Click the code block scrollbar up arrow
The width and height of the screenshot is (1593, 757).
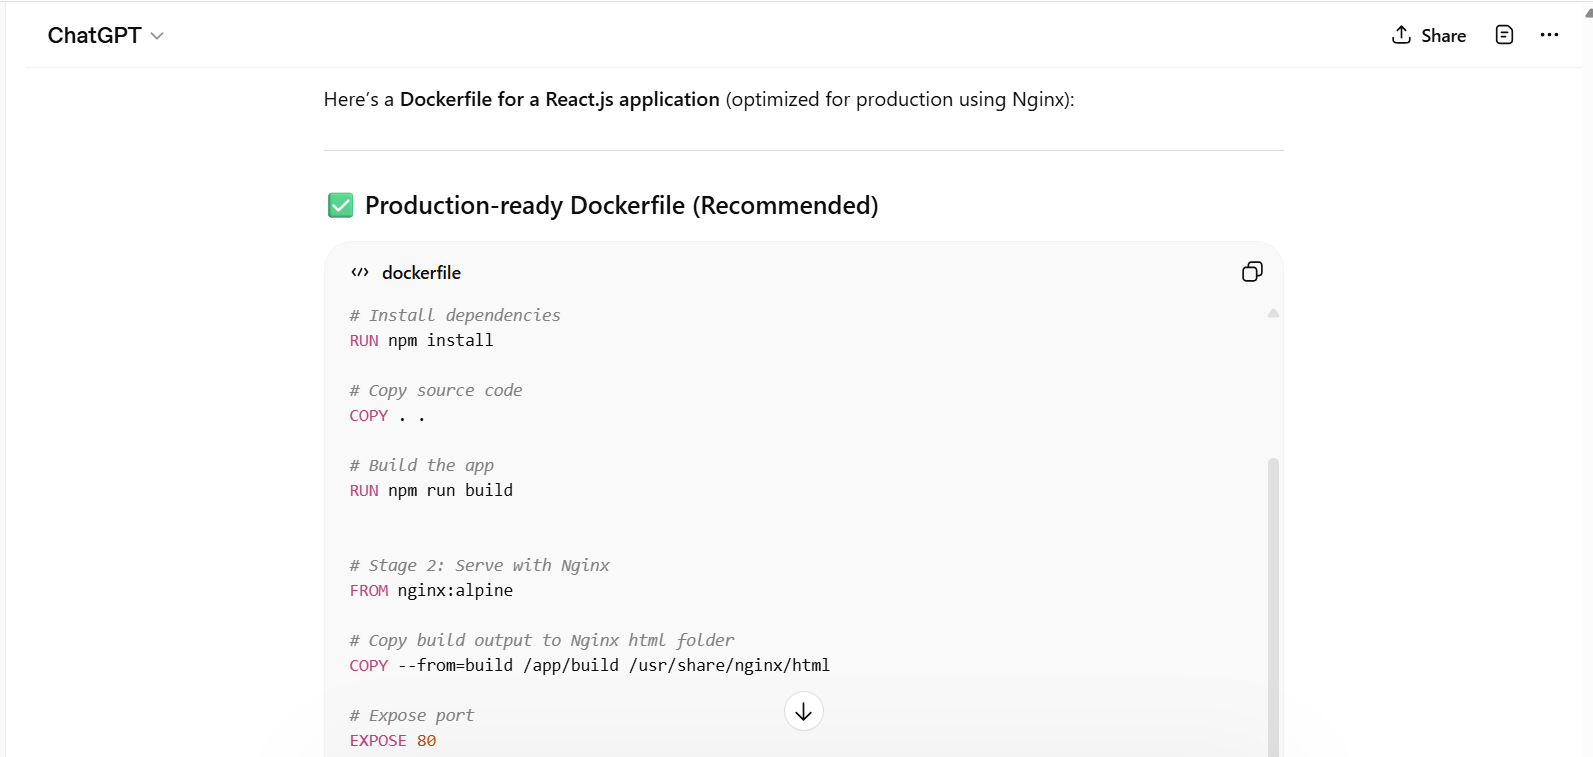click(1273, 314)
